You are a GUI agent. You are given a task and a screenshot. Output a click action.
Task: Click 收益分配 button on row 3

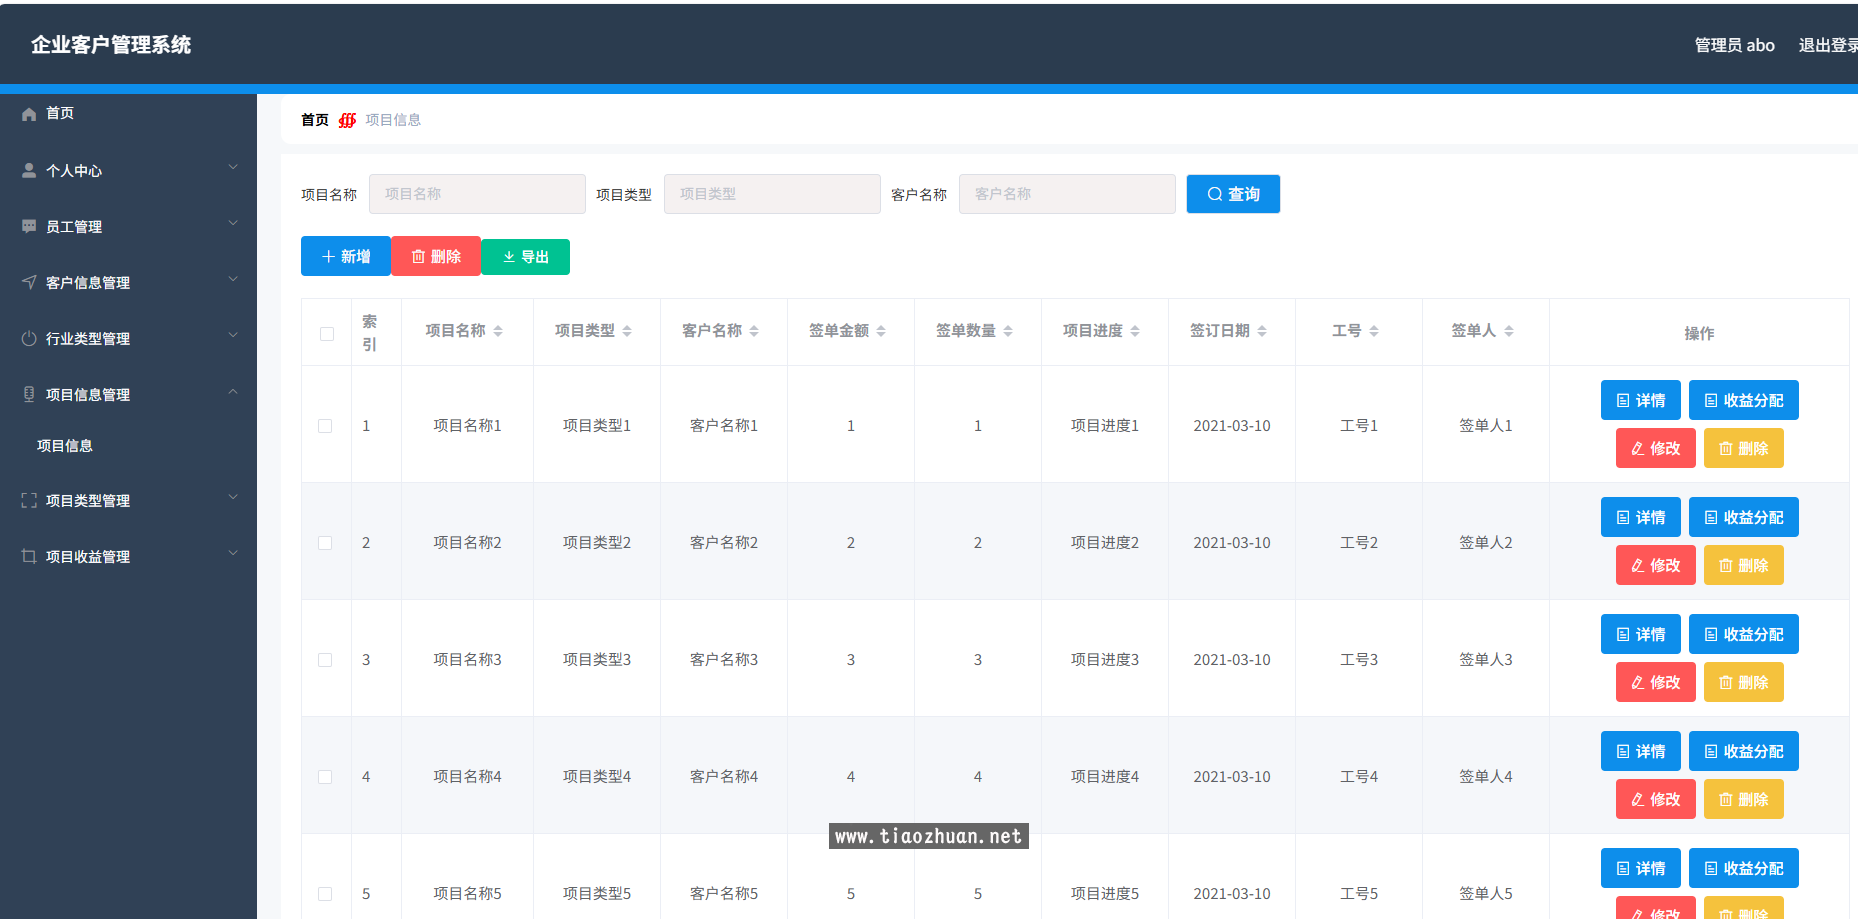[x=1743, y=634]
